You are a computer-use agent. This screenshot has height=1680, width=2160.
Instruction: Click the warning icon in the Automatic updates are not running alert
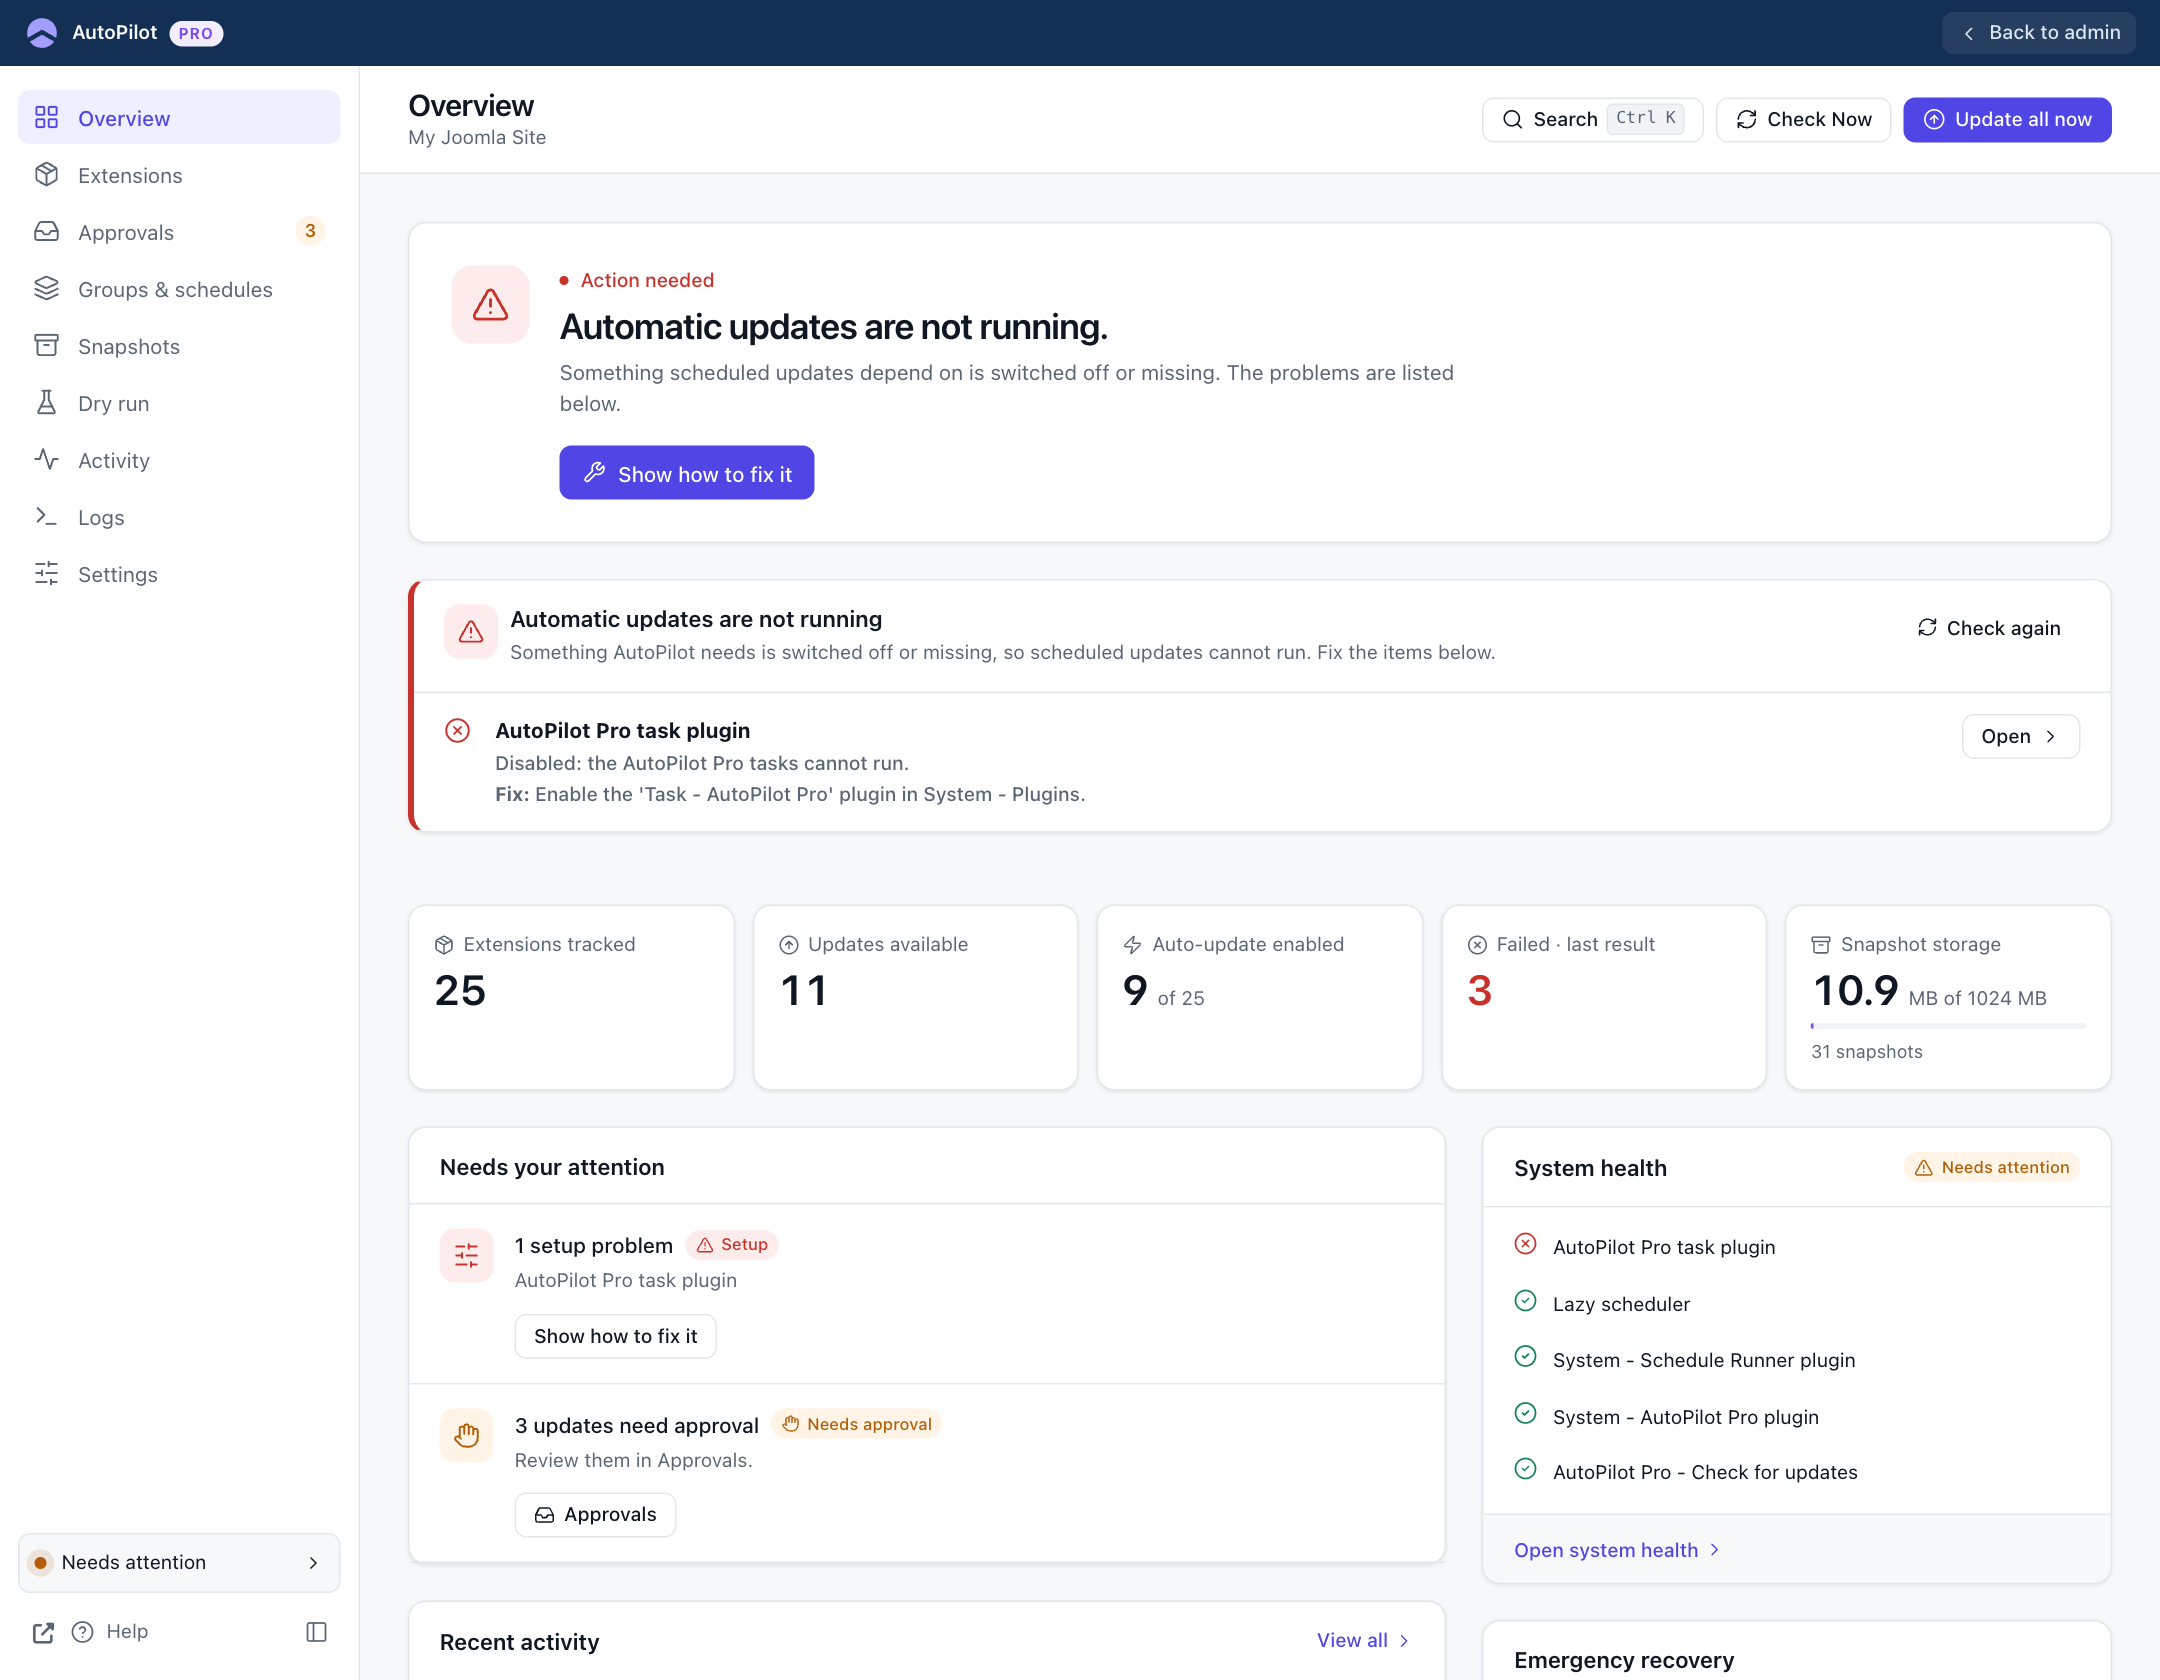tap(471, 632)
